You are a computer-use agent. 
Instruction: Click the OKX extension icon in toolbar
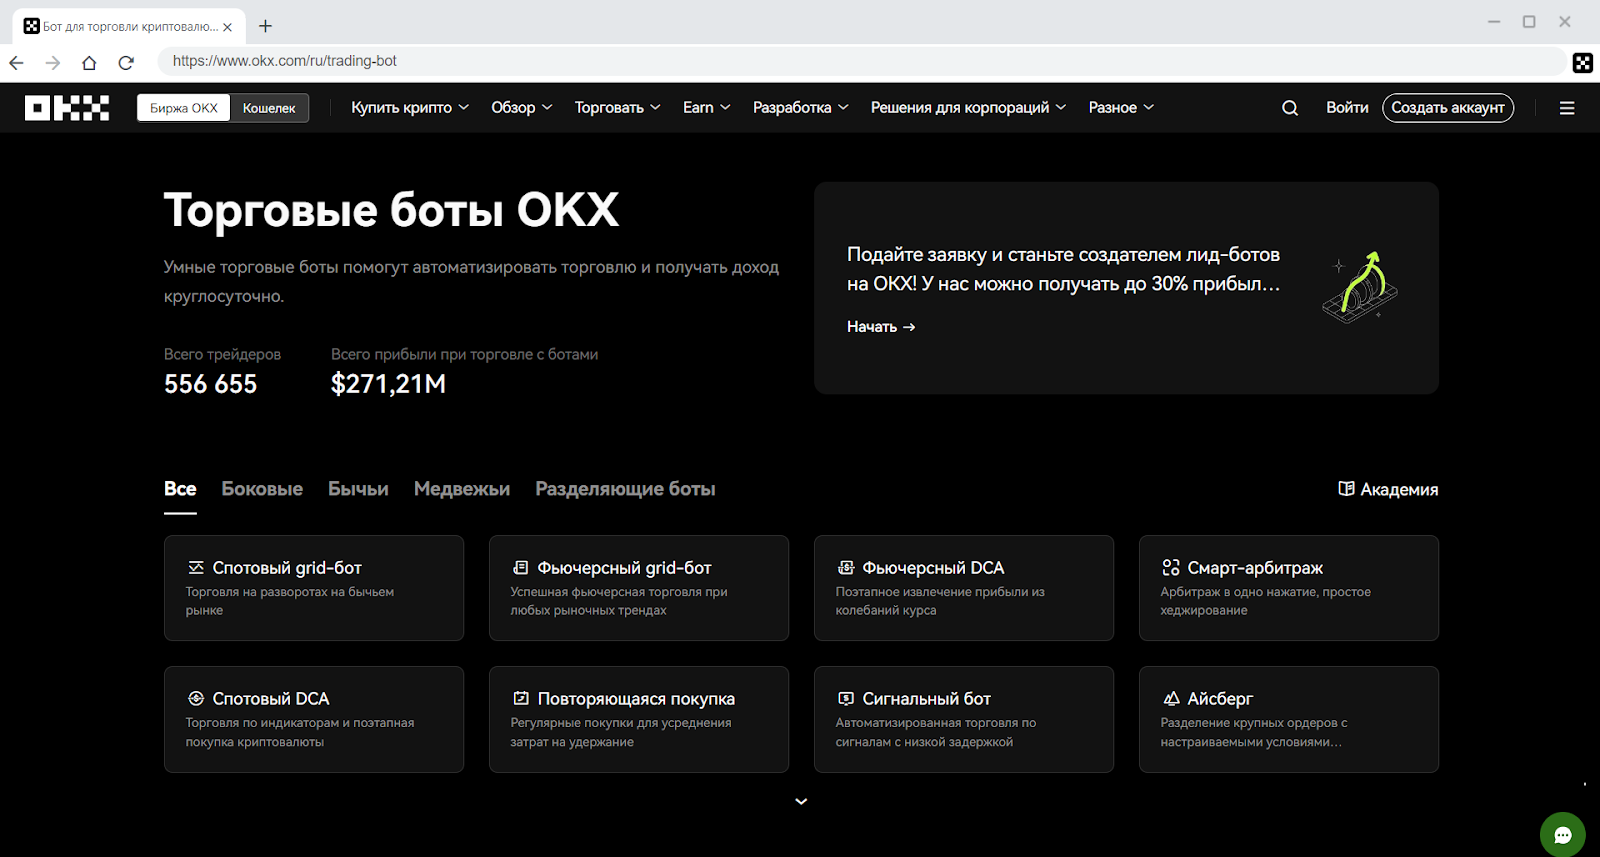1582,63
